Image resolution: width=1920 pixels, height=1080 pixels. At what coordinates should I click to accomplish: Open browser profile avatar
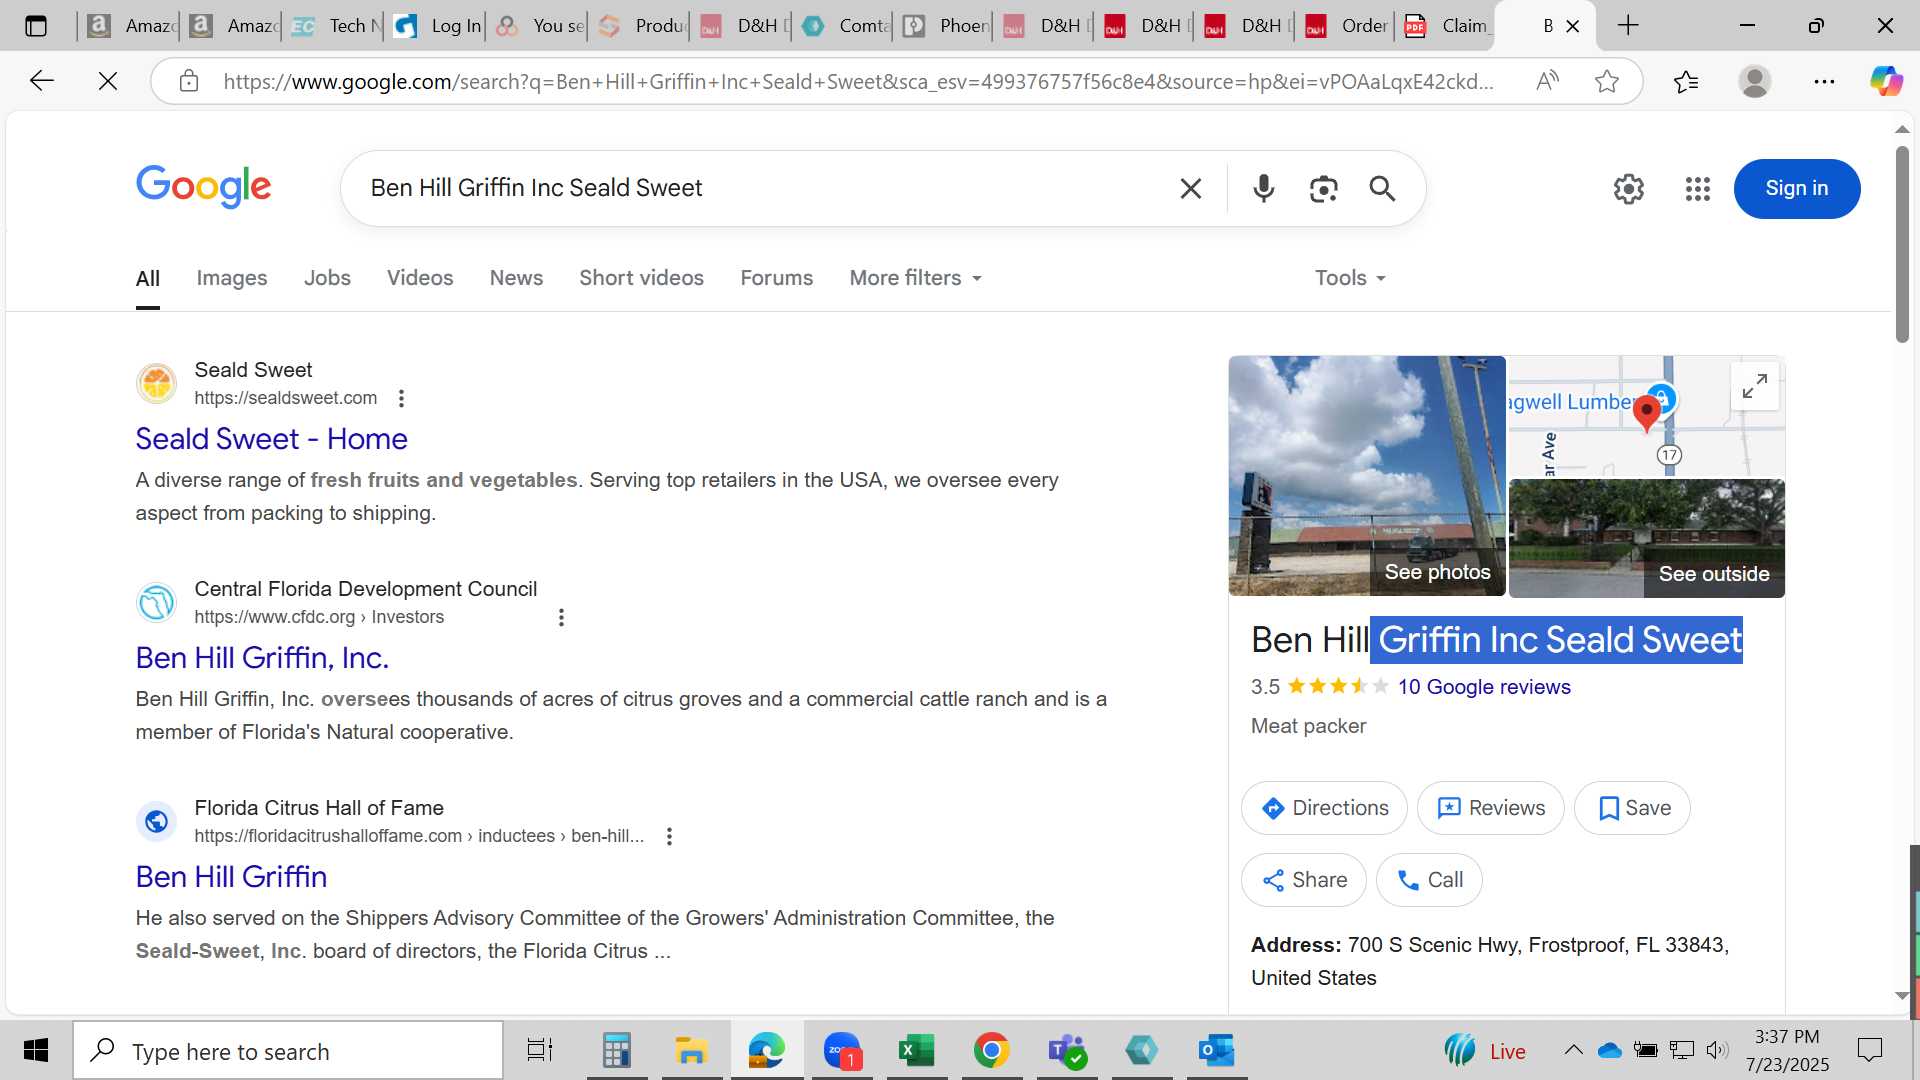(x=1754, y=81)
